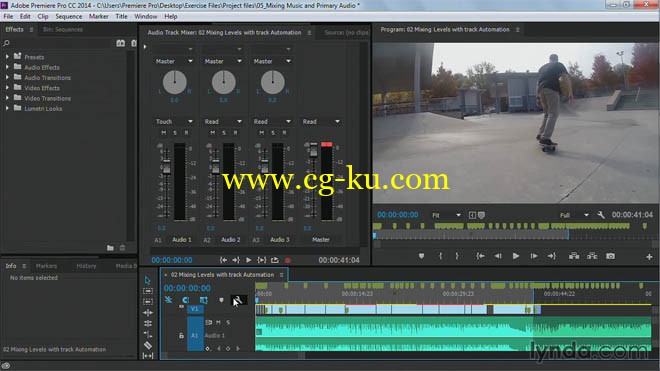Switch to the History tab
The width and height of the screenshot is (660, 371).
coord(86,266)
